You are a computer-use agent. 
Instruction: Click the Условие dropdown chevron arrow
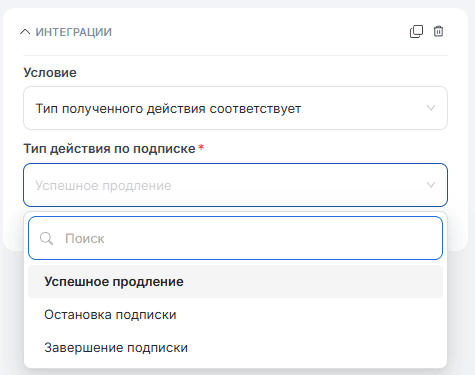[431, 108]
